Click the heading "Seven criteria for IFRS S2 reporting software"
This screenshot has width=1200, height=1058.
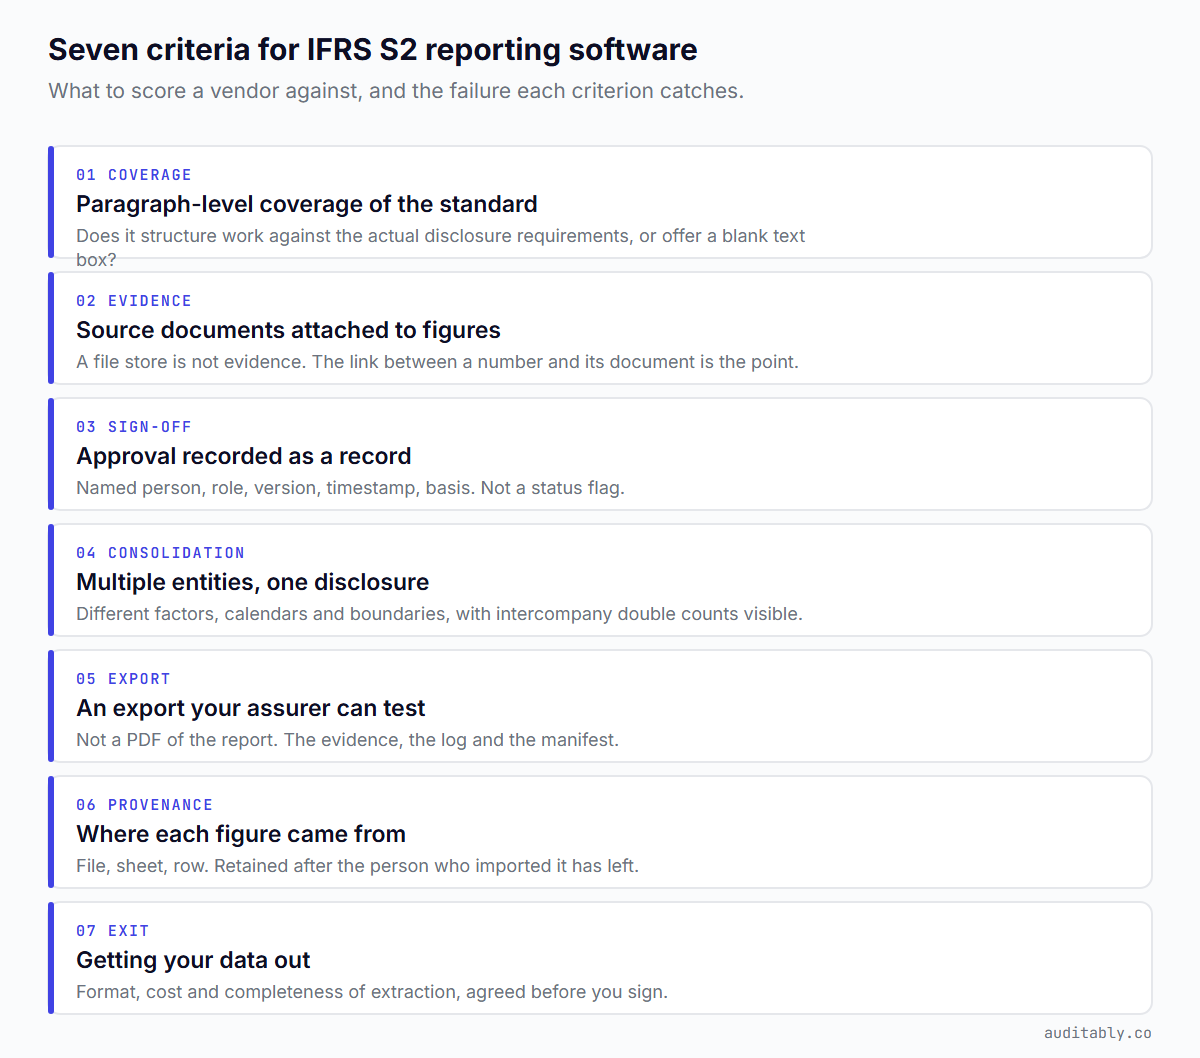click(x=373, y=49)
